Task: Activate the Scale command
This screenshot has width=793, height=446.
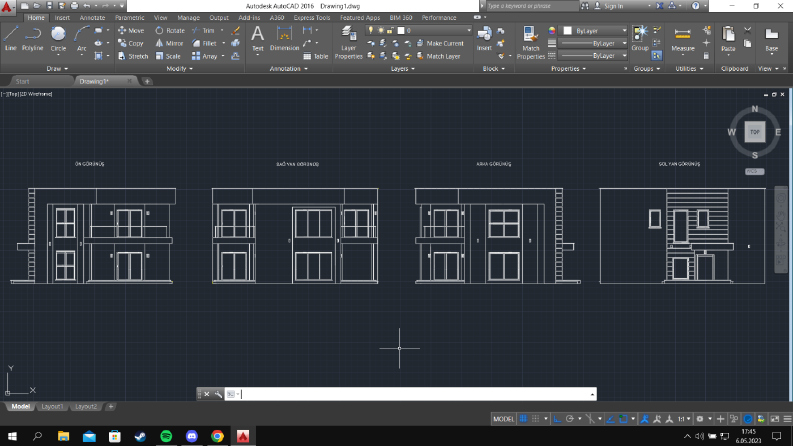Action: tap(168, 56)
